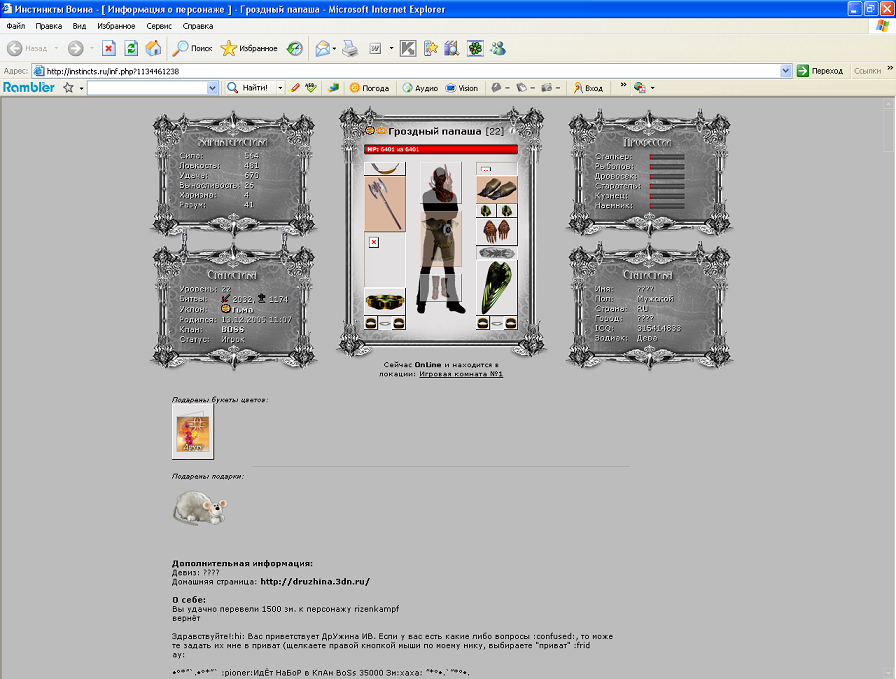Click the Rambler spell-check icon
This screenshot has width=896, height=679.
(x=311, y=88)
